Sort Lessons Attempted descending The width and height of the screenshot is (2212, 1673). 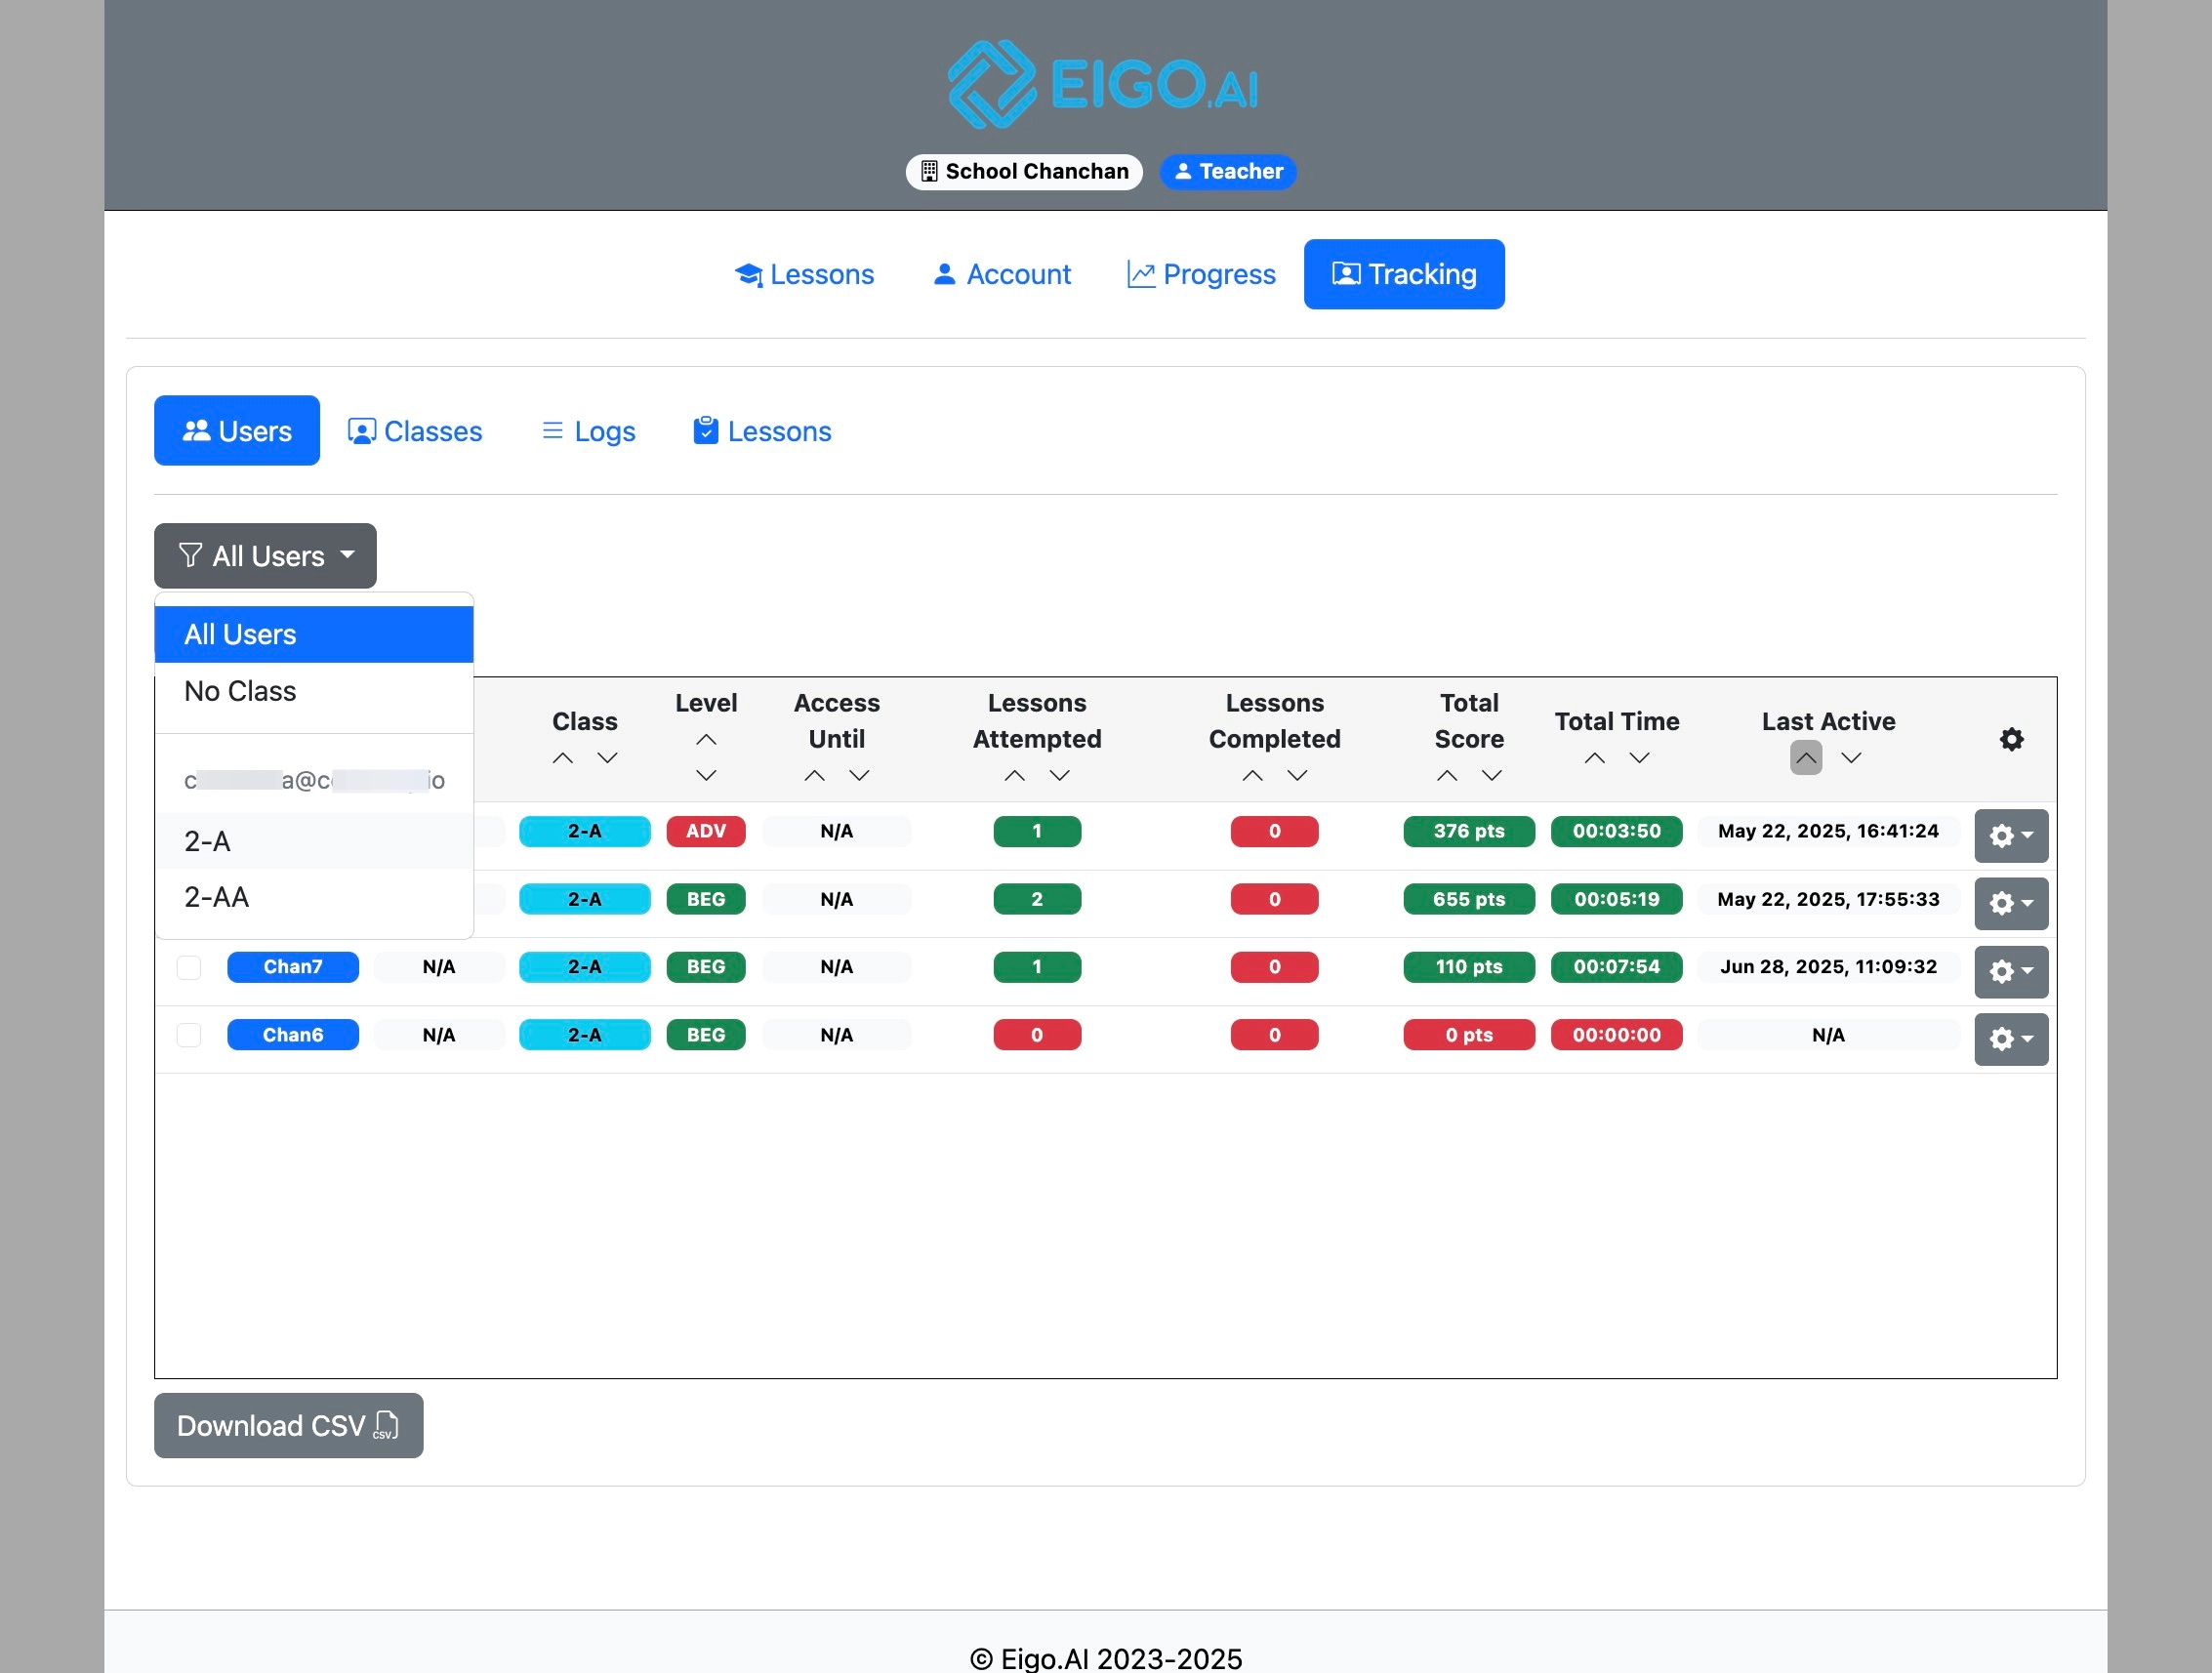point(1060,776)
